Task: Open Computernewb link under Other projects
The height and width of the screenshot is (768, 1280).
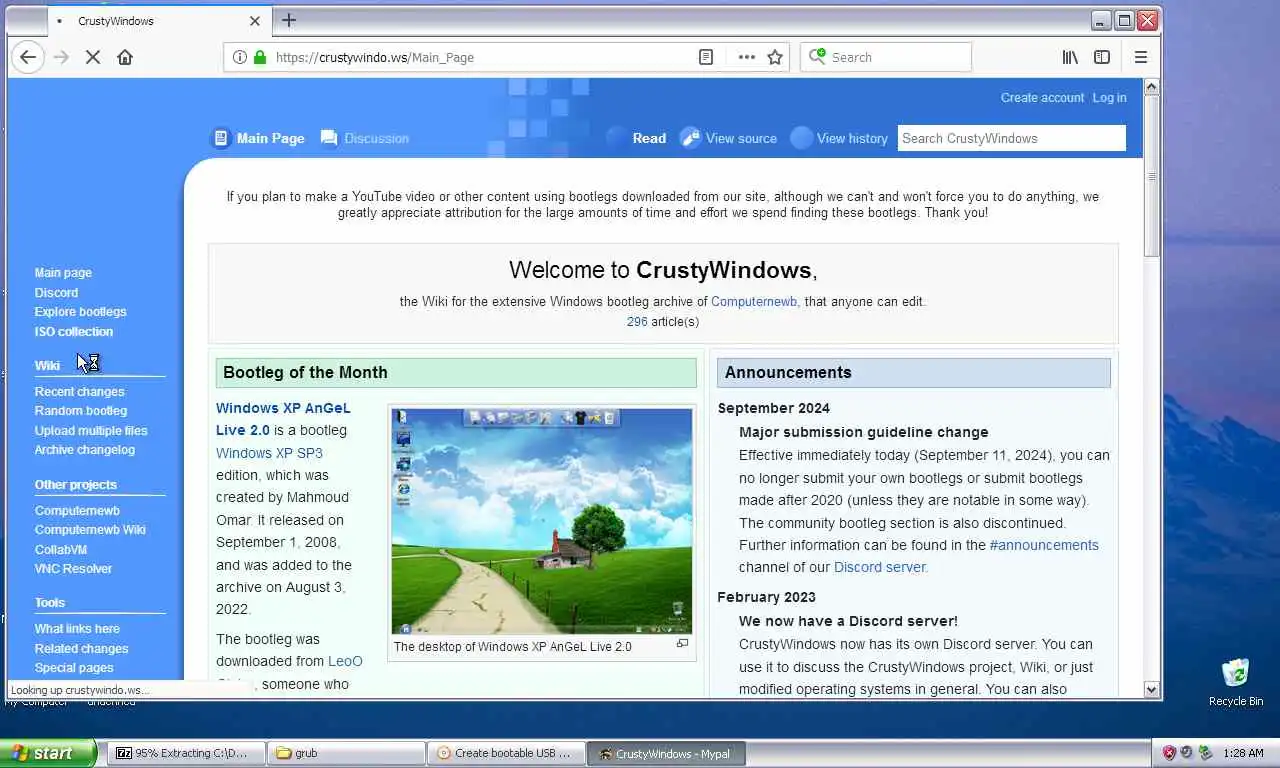Action: click(x=77, y=510)
